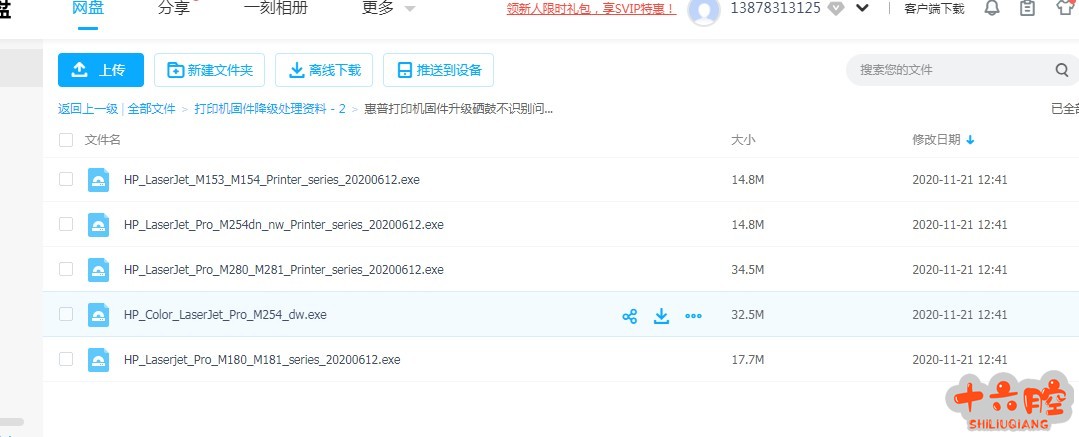The image size is (1079, 437).
Task: Click the file icon of HP_LaserJet_Pro_M254dn_nw exe
Action: (98, 224)
